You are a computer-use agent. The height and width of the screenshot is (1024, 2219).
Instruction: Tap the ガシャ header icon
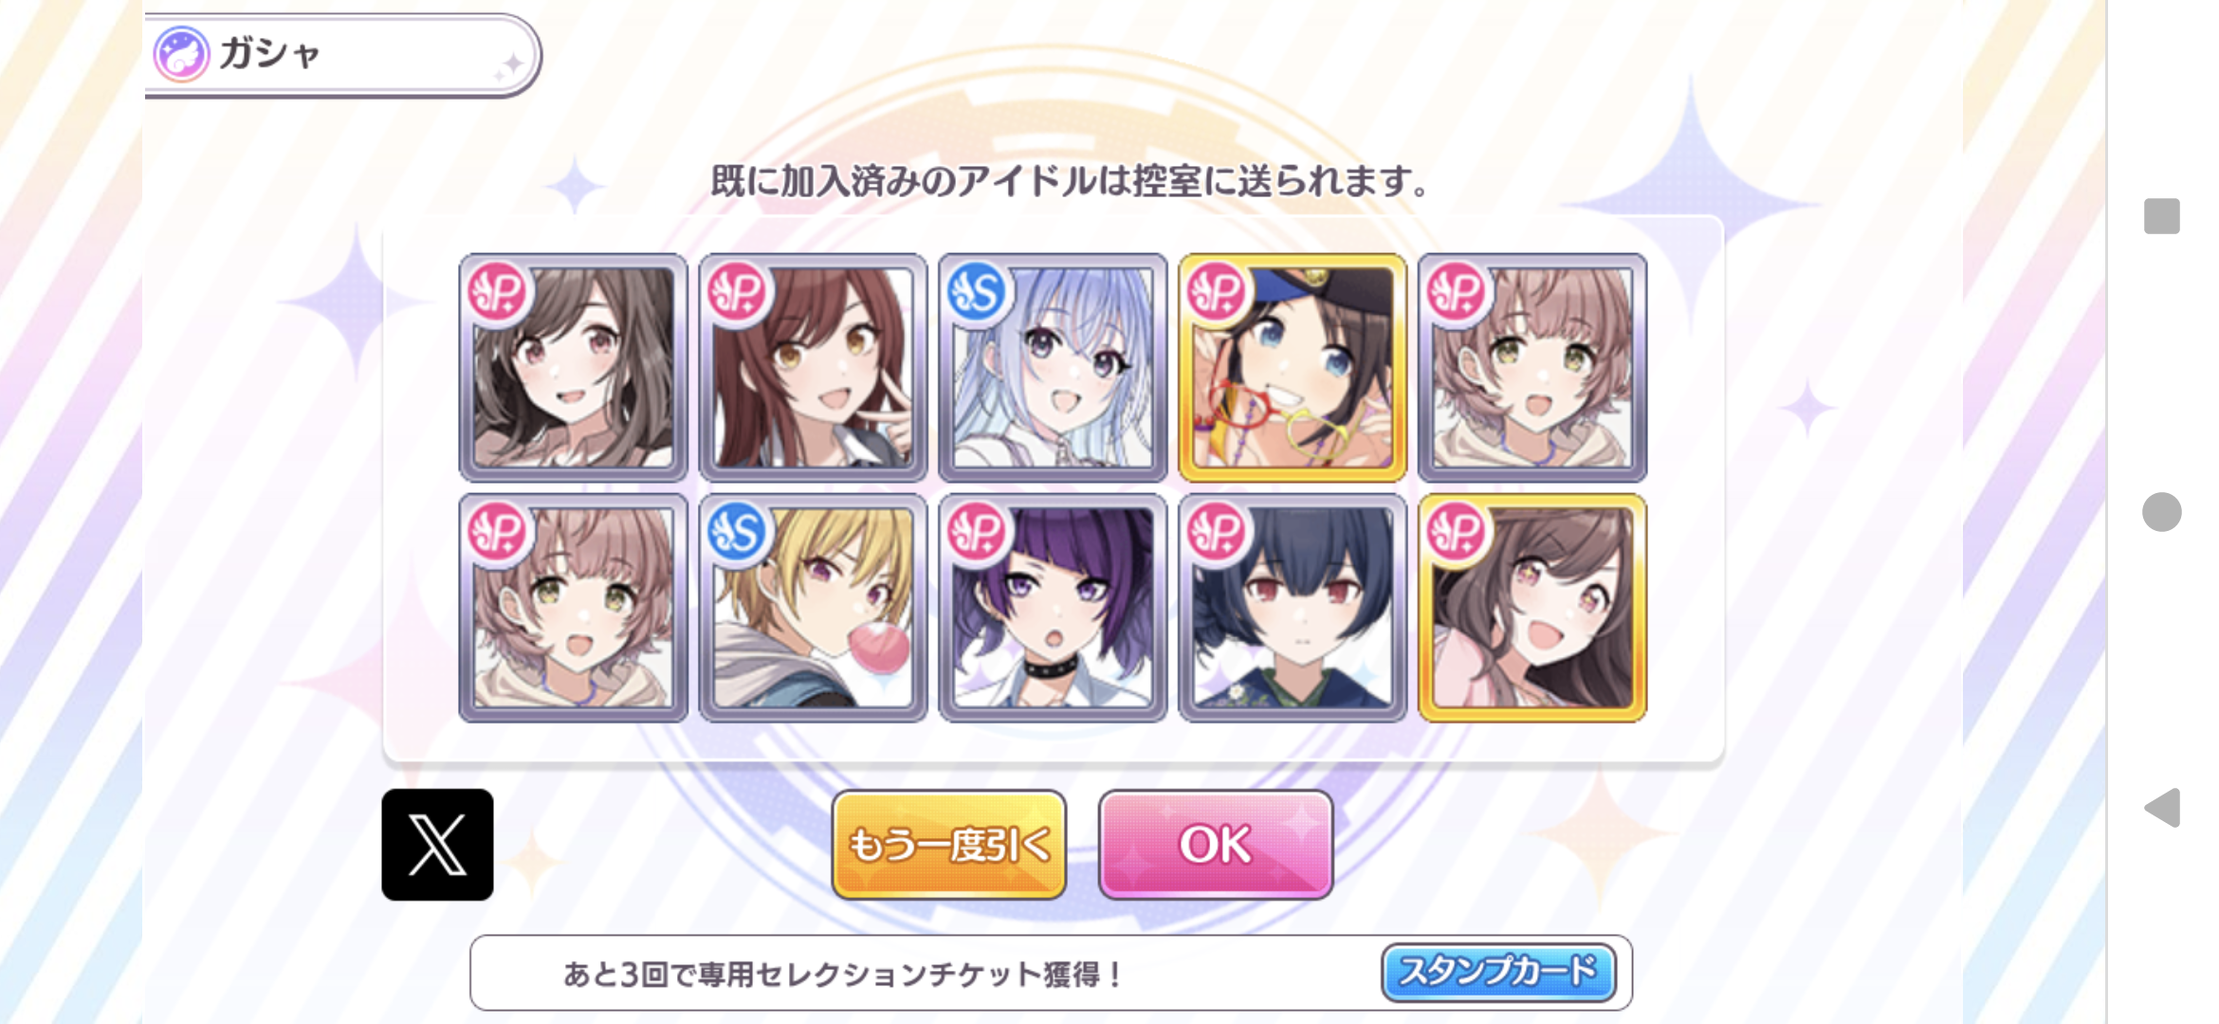point(181,54)
